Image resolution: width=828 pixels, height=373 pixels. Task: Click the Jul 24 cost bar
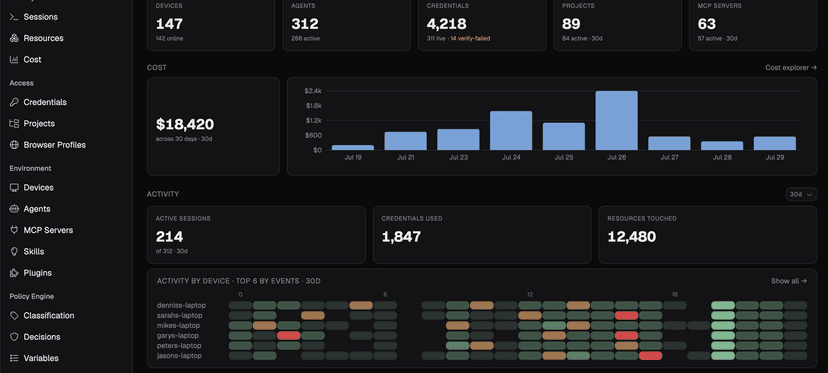(x=511, y=130)
